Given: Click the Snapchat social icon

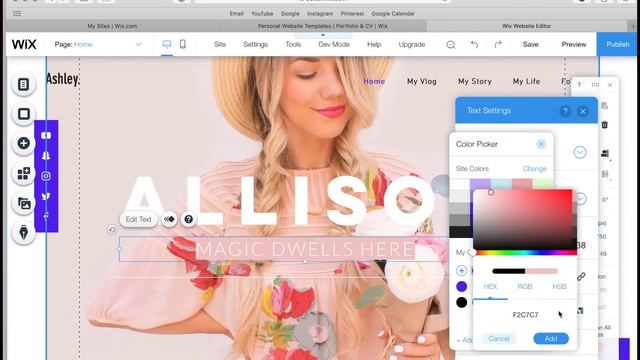Looking at the screenshot, I should [x=46, y=156].
